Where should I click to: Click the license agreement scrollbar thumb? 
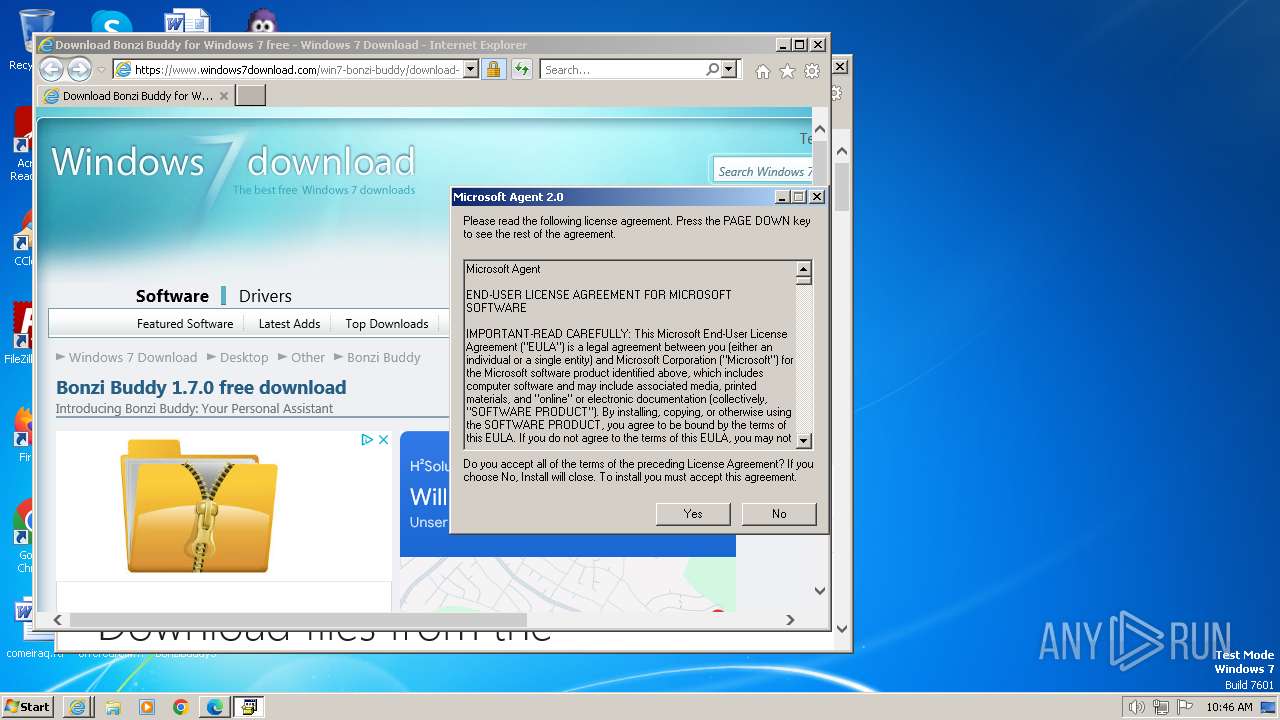(803, 280)
